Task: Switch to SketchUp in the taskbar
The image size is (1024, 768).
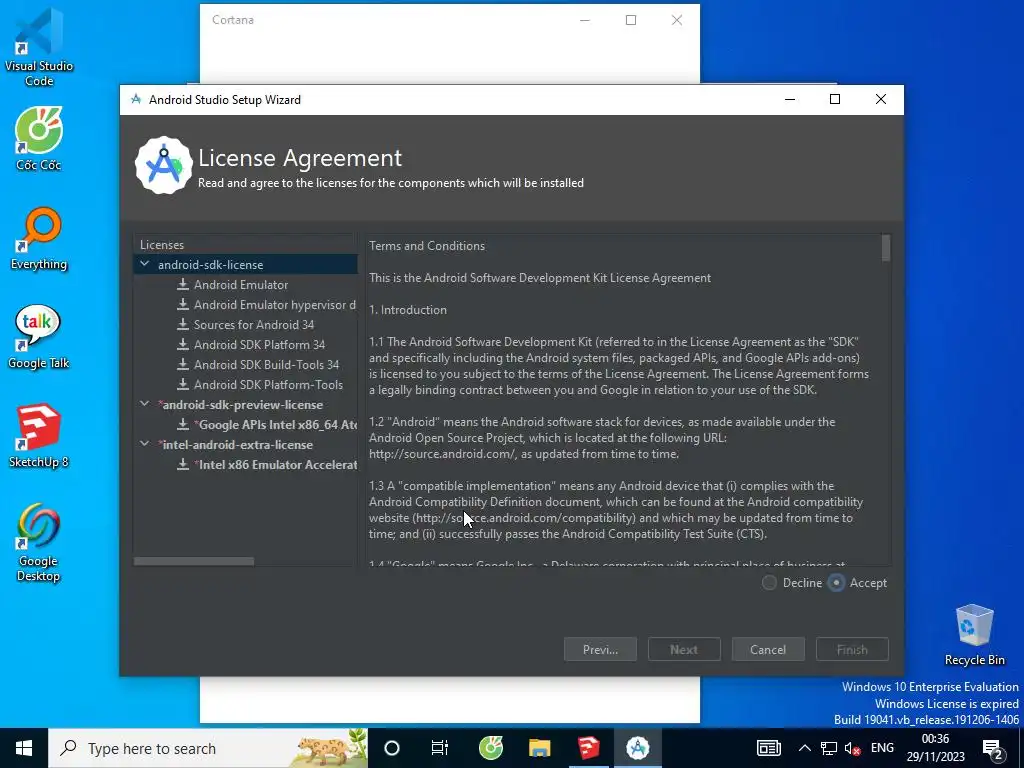Action: (588, 748)
